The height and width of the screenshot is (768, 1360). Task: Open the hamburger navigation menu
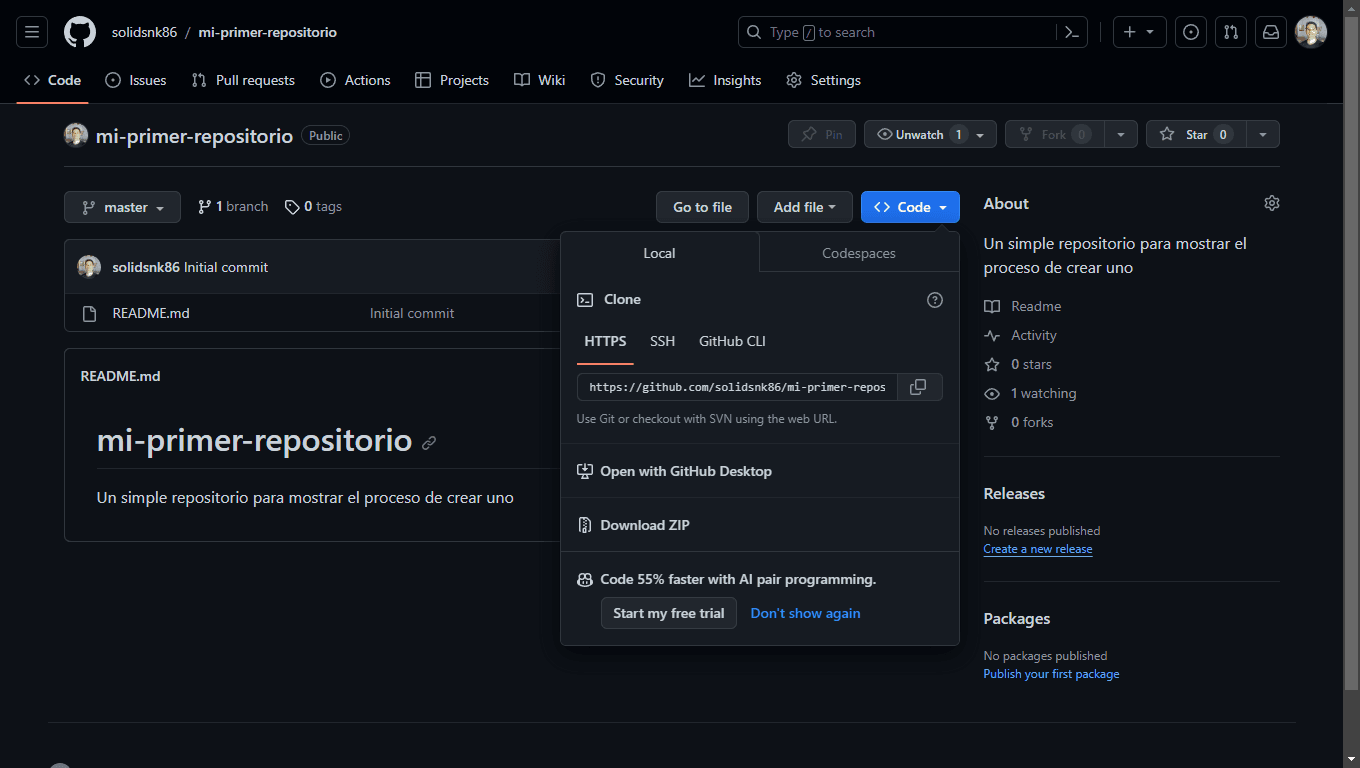point(32,32)
